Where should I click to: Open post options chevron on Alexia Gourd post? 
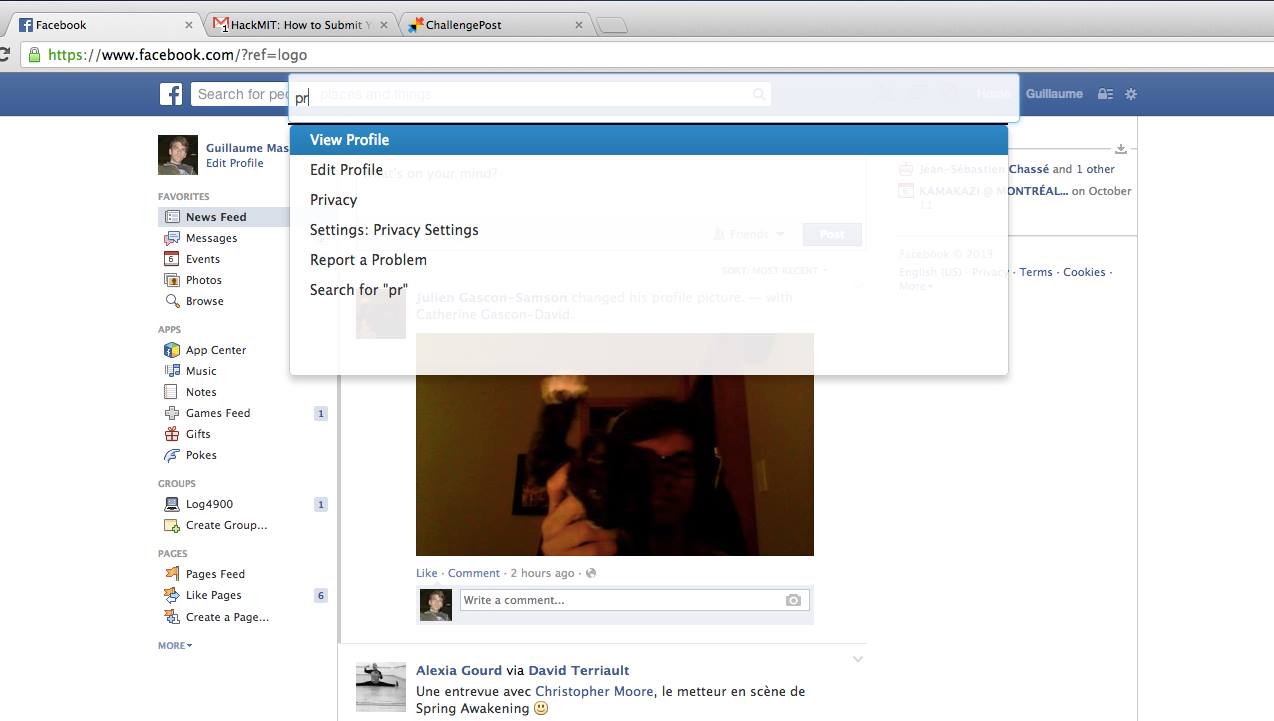pyautogui.click(x=857, y=659)
